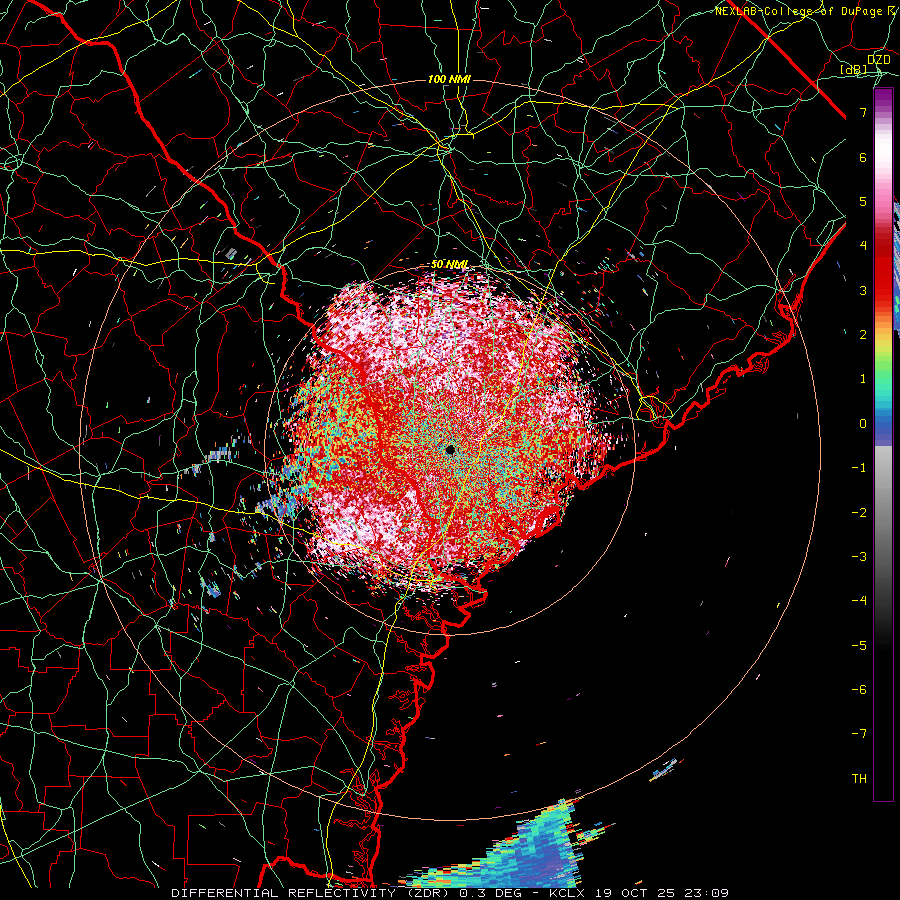Click the '-1' value on color scale
The width and height of the screenshot is (900, 900).
point(859,468)
